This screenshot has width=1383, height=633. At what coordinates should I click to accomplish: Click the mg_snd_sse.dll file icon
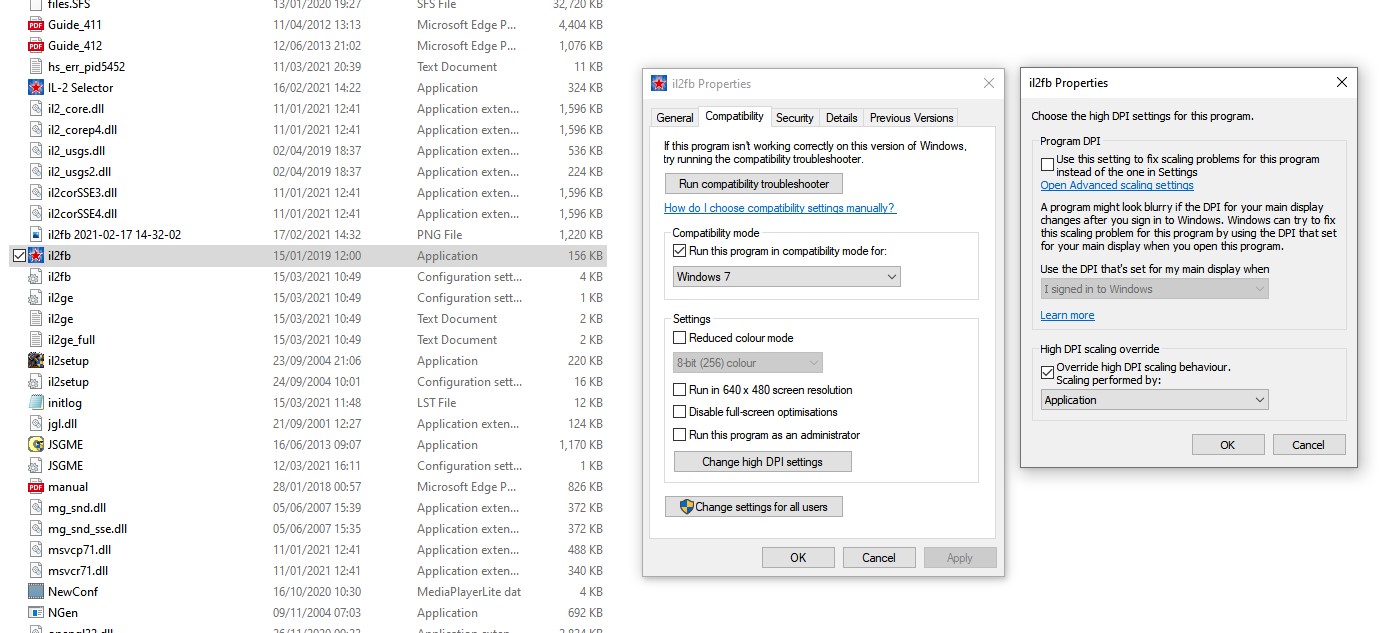[36, 528]
